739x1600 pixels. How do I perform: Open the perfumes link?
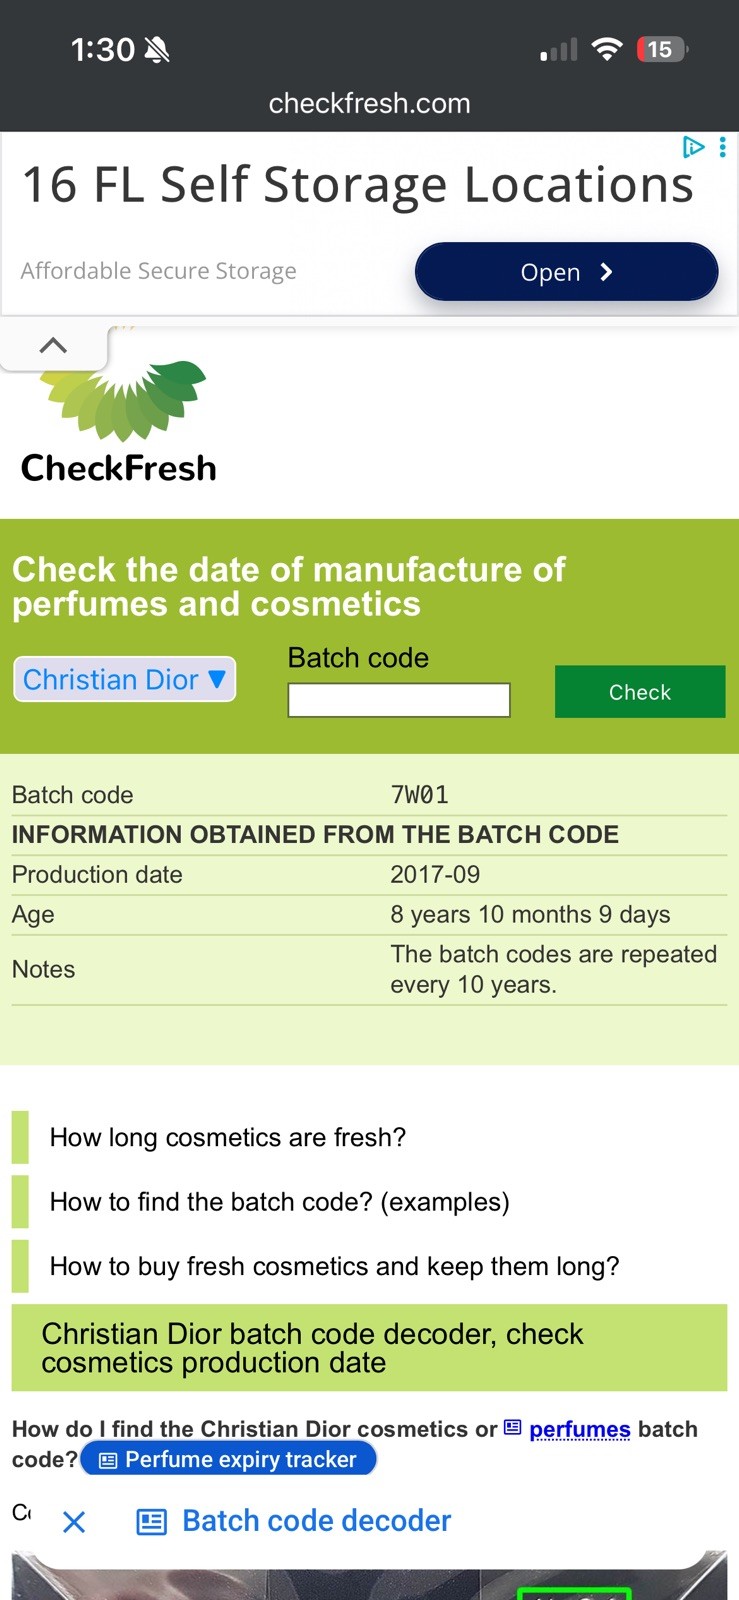point(580,1429)
